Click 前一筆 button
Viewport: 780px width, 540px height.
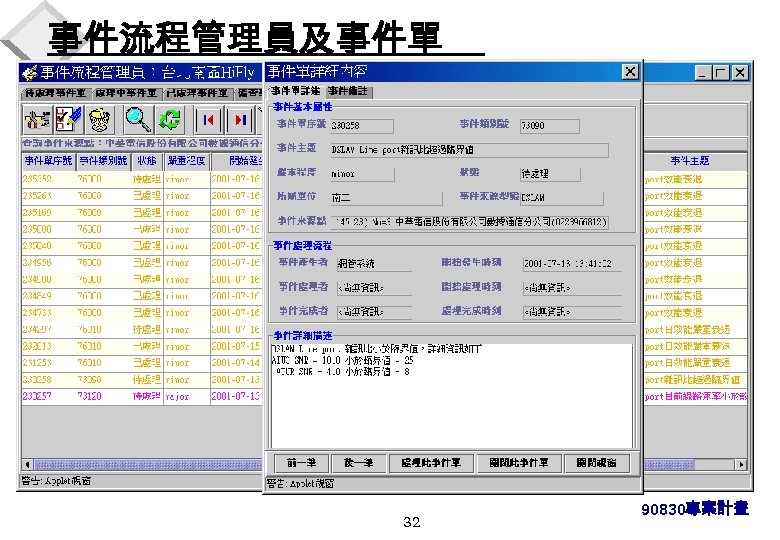tap(302, 463)
